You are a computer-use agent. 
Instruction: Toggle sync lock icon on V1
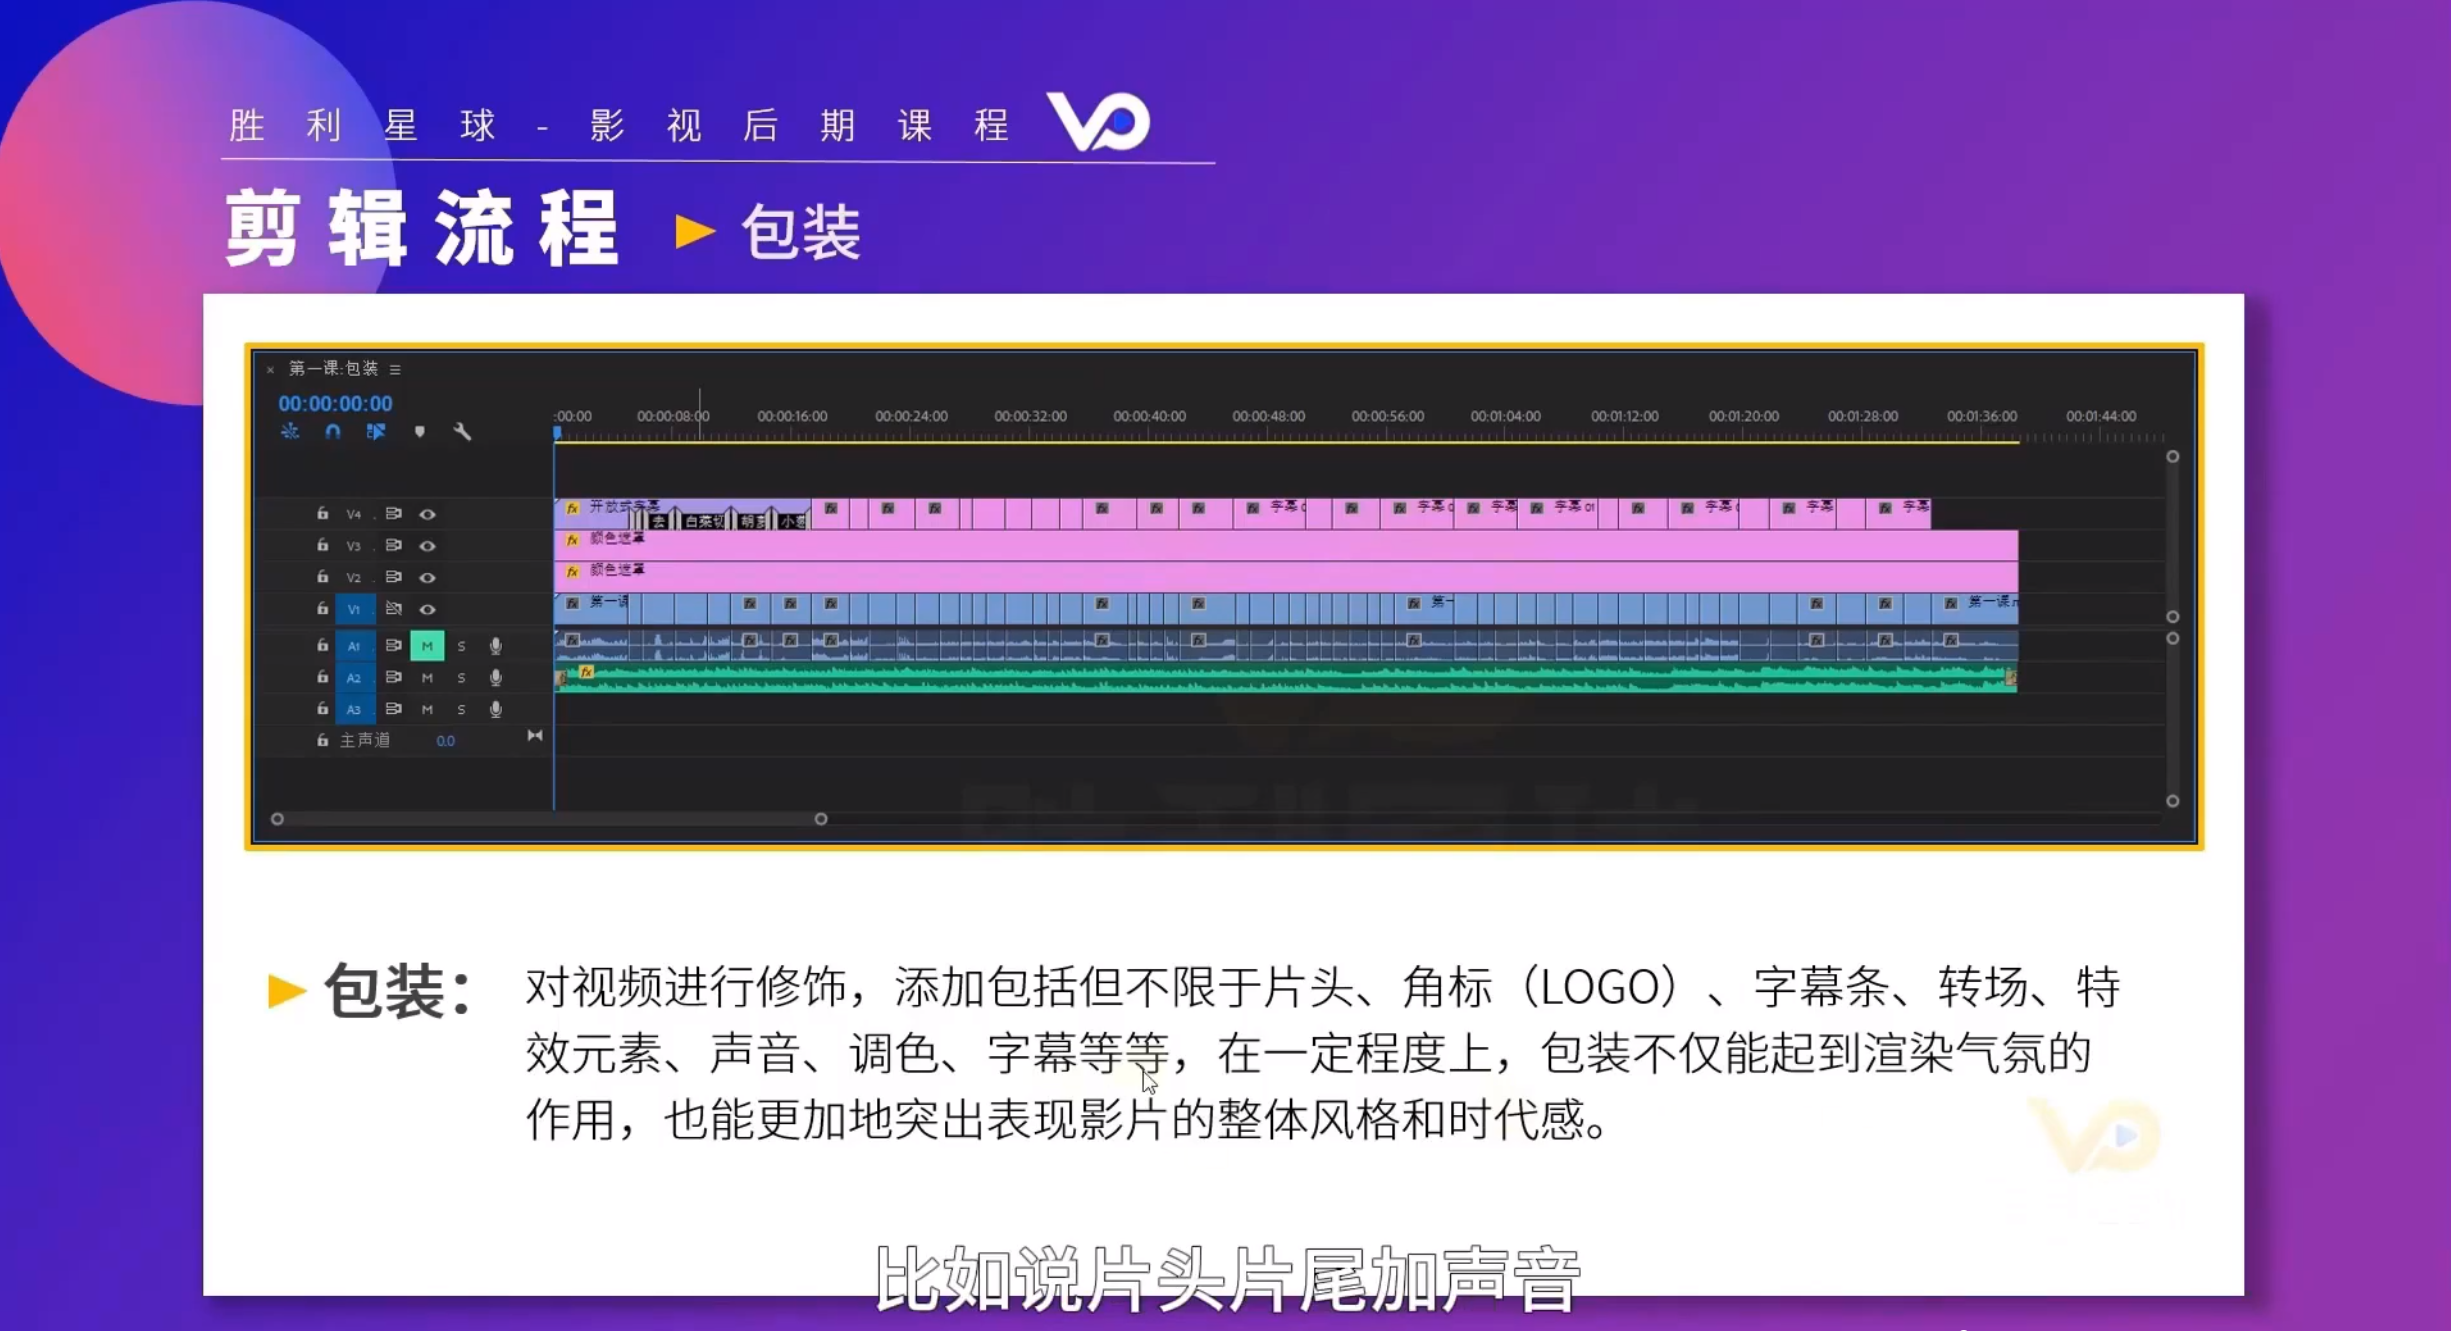point(393,608)
